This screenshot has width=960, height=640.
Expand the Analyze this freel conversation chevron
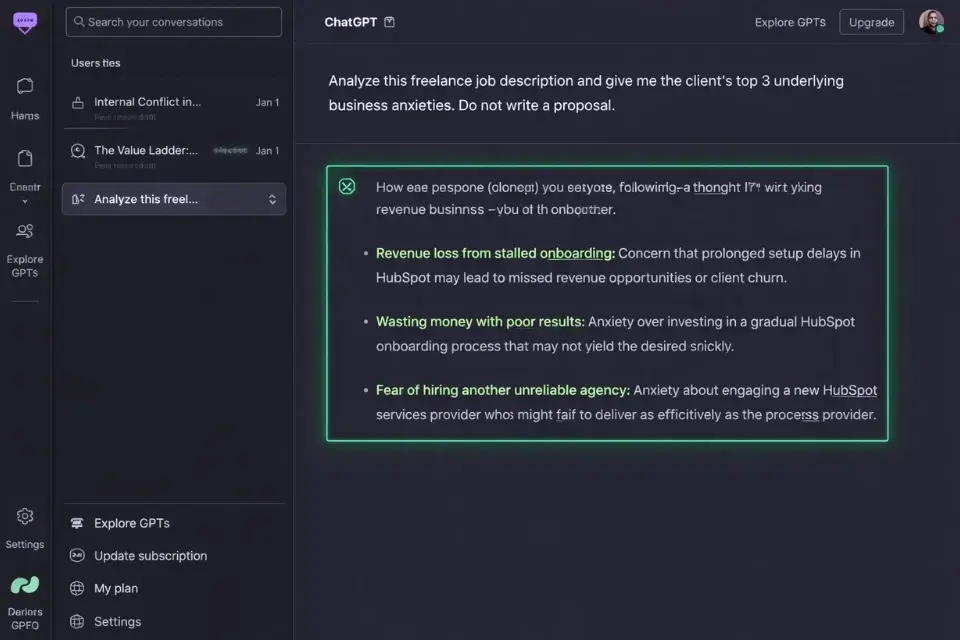pyautogui.click(x=271, y=199)
